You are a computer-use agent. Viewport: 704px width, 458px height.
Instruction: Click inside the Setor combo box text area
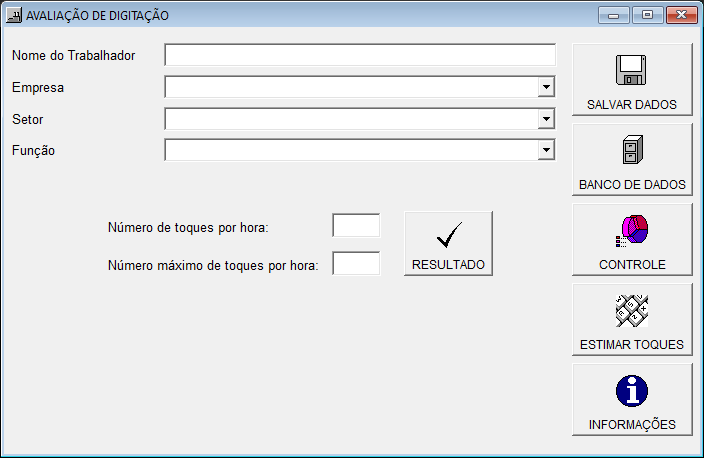click(350, 120)
